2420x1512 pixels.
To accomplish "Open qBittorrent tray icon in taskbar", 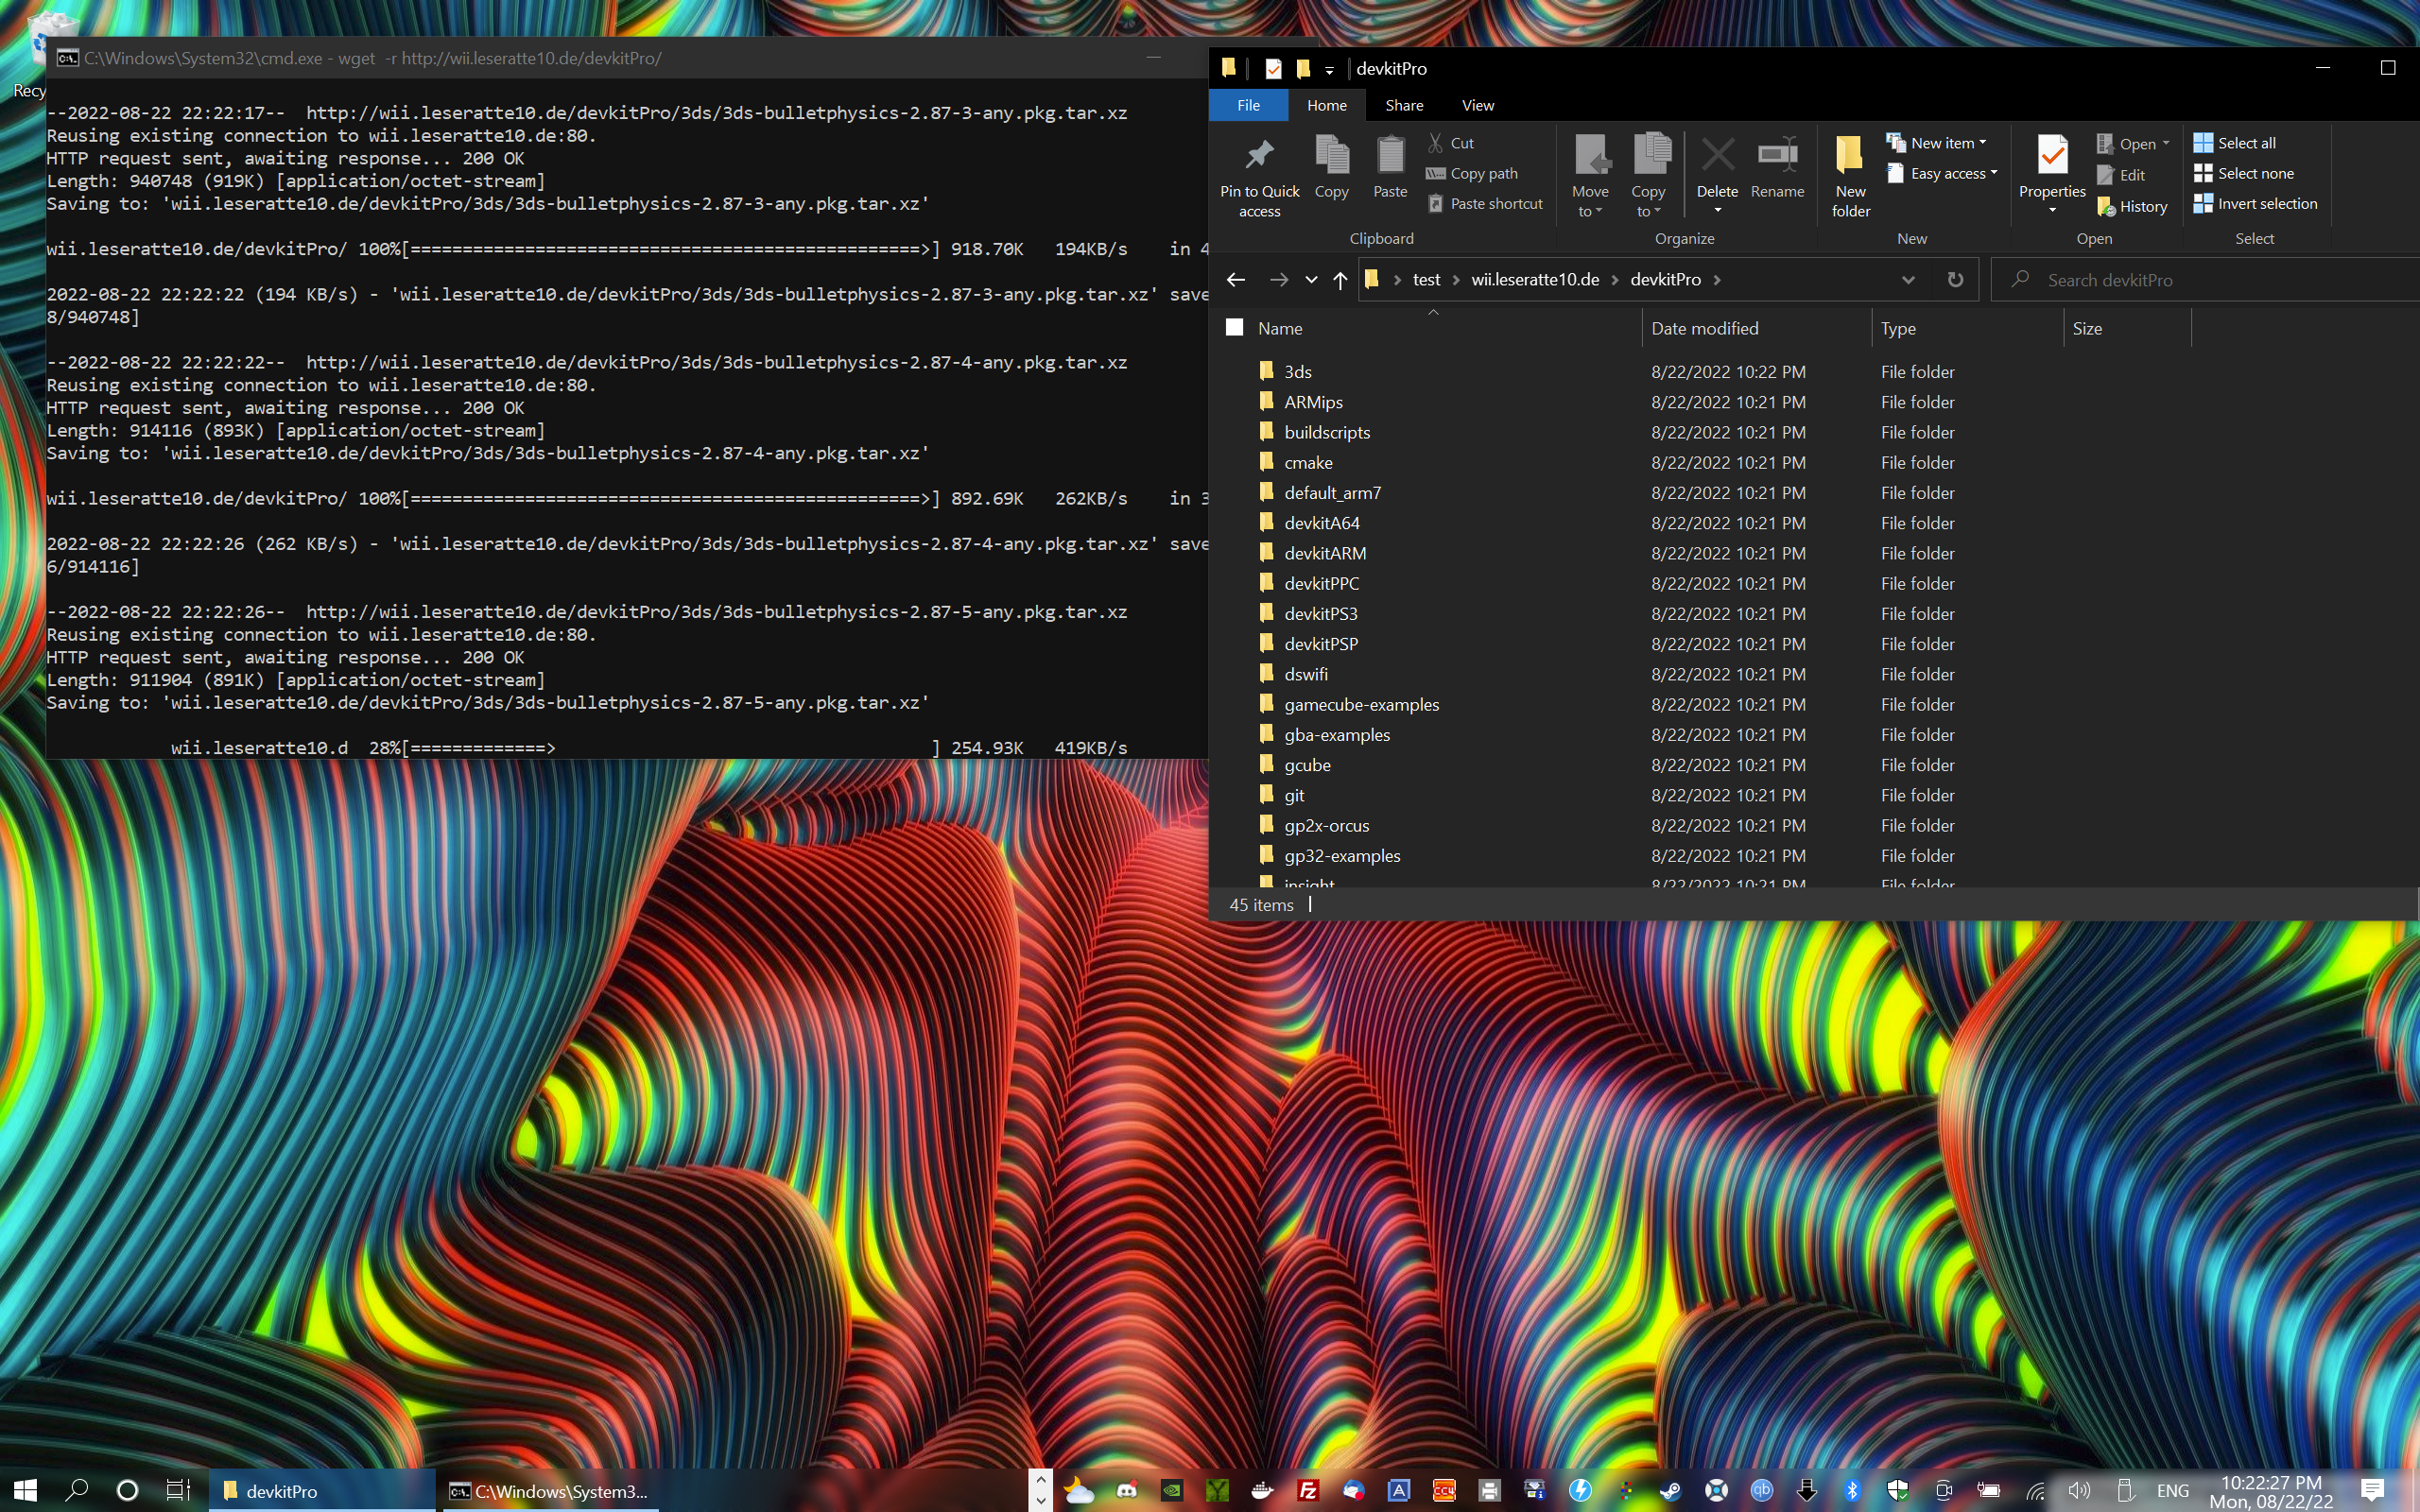I will [x=1761, y=1491].
